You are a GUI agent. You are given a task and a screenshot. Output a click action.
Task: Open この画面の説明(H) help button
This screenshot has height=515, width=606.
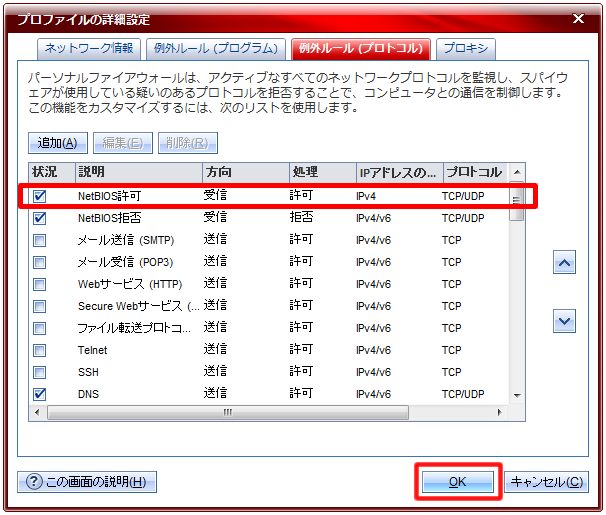(87, 482)
